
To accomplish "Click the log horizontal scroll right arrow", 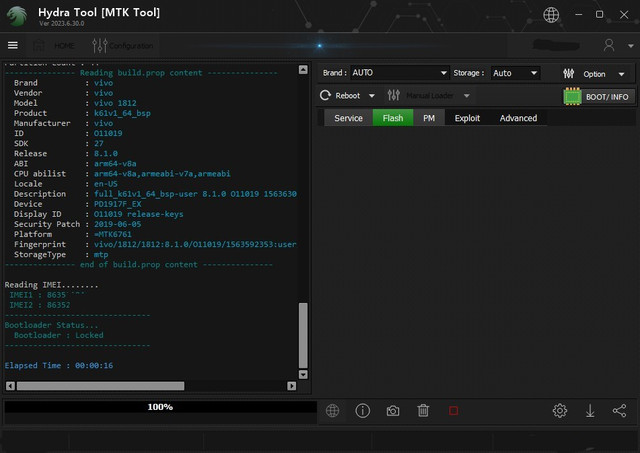I will click(291, 386).
